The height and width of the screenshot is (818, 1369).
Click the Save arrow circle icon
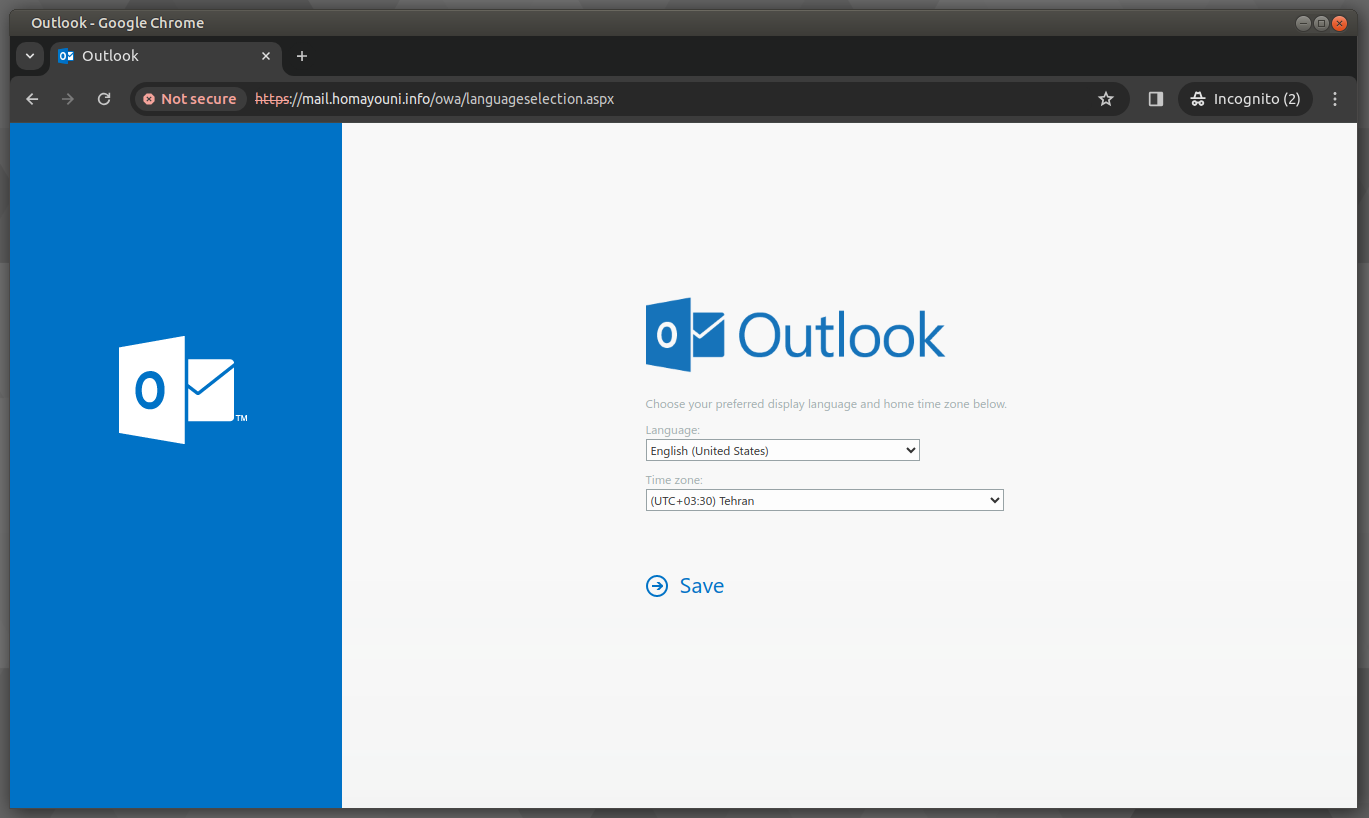657,586
